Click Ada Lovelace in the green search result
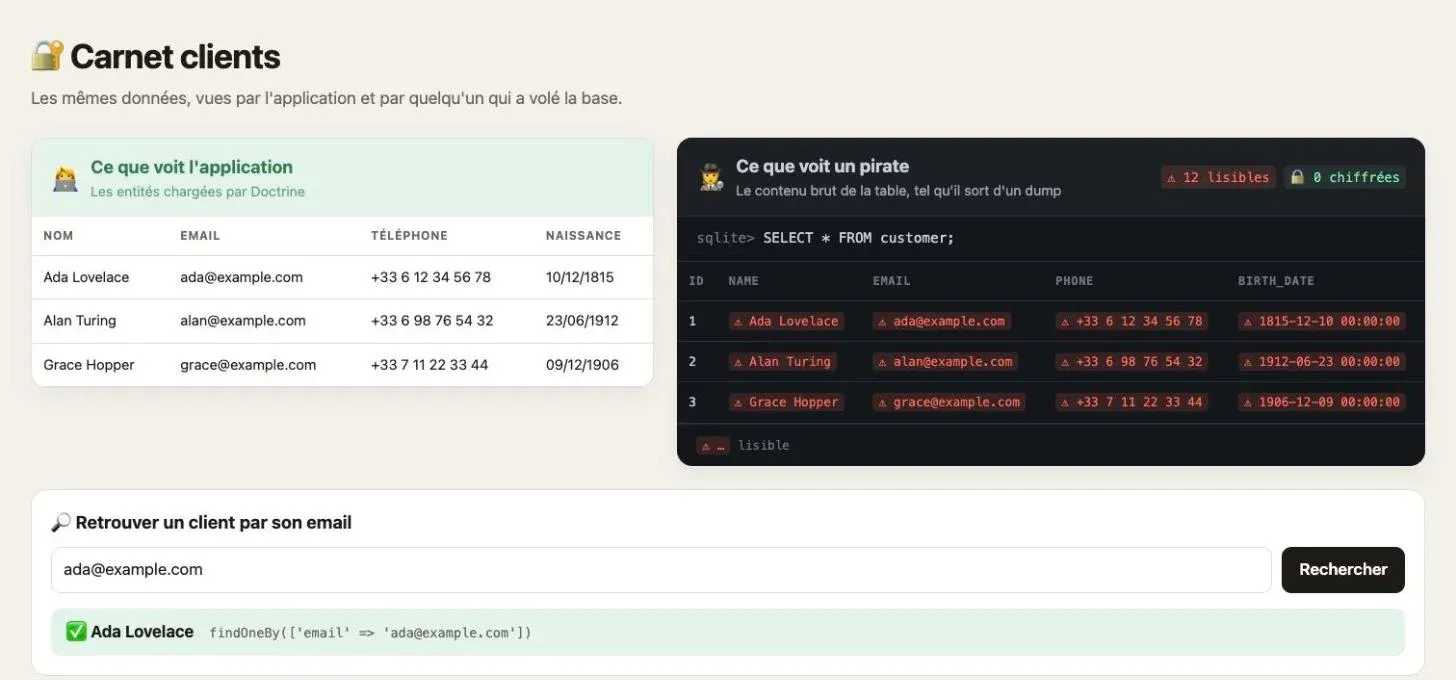Image resolution: width=1456 pixels, height=680 pixels. (x=142, y=632)
